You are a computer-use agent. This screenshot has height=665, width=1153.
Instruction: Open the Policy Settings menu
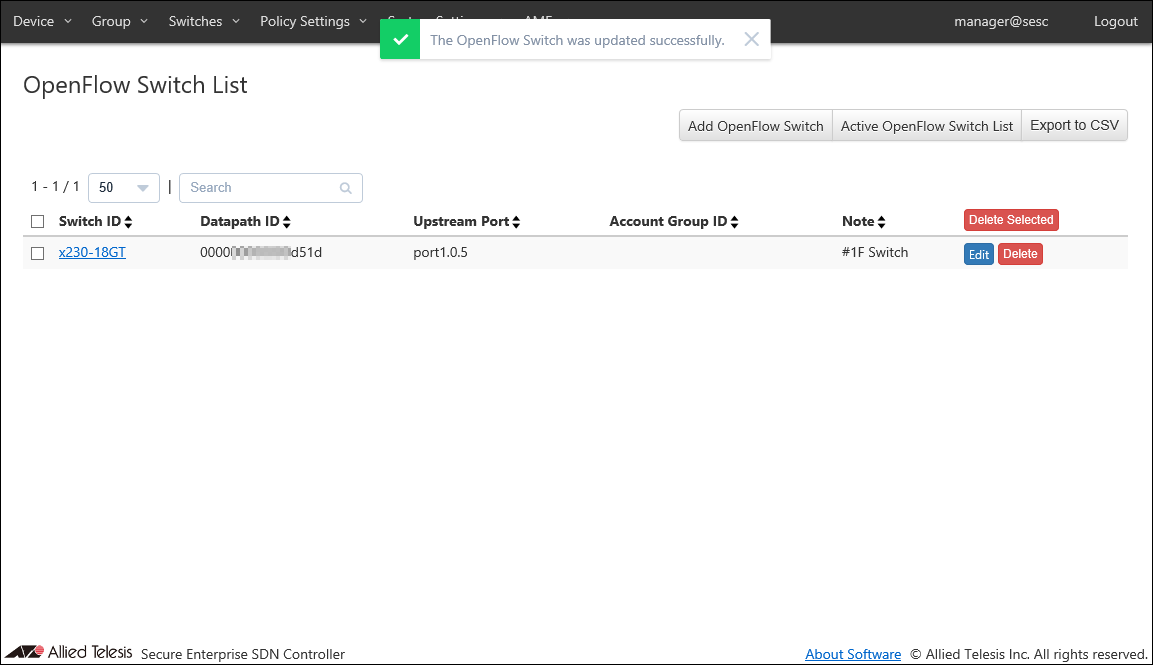[313, 21]
